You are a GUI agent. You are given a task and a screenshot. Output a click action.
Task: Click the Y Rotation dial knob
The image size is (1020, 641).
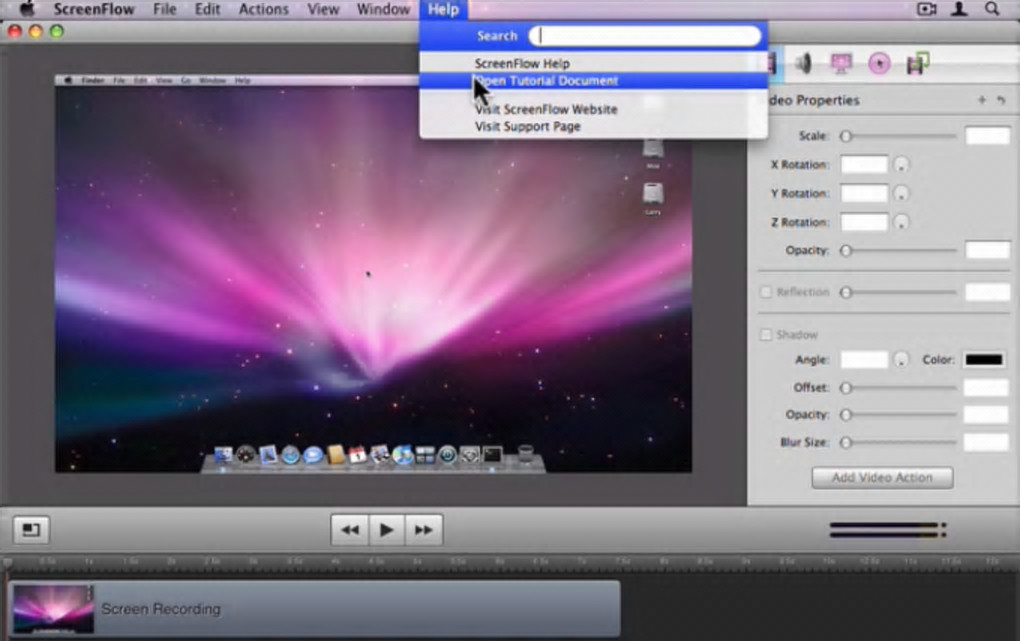pyautogui.click(x=901, y=193)
